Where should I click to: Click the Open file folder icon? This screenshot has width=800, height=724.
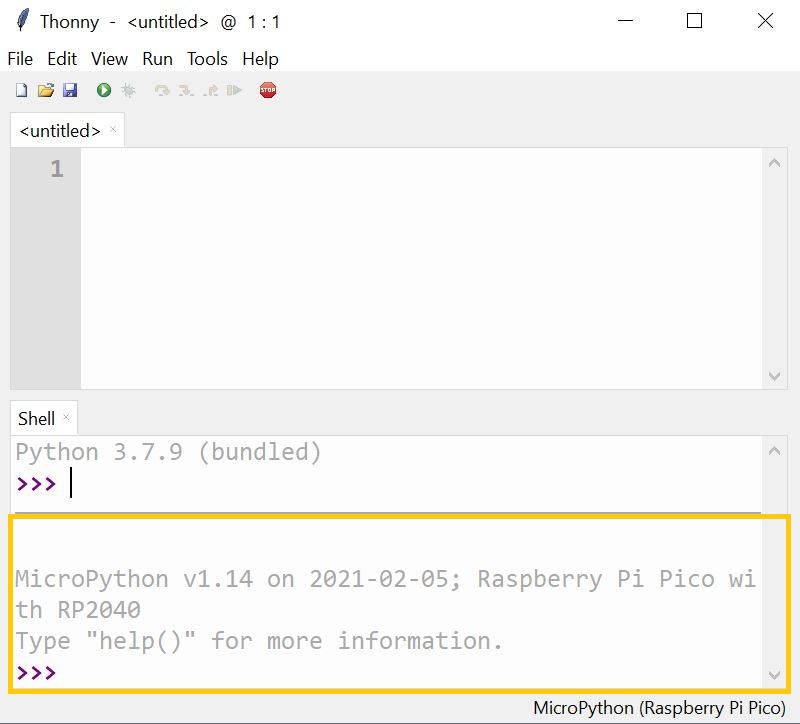45,91
